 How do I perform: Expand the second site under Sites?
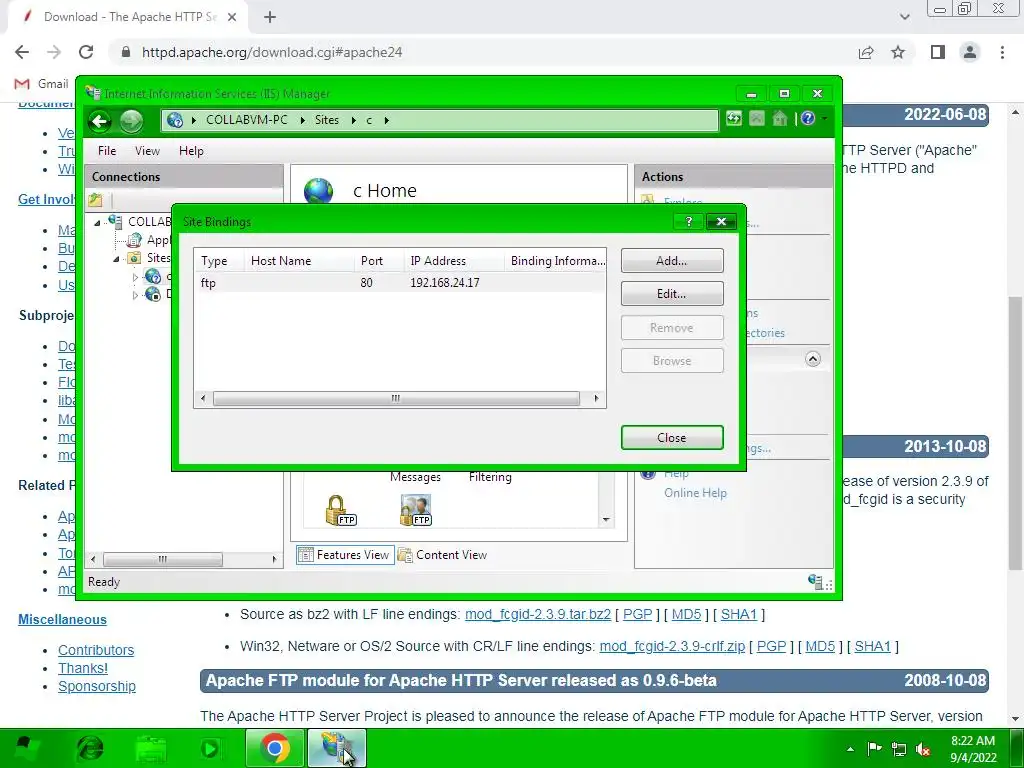[x=135, y=295]
